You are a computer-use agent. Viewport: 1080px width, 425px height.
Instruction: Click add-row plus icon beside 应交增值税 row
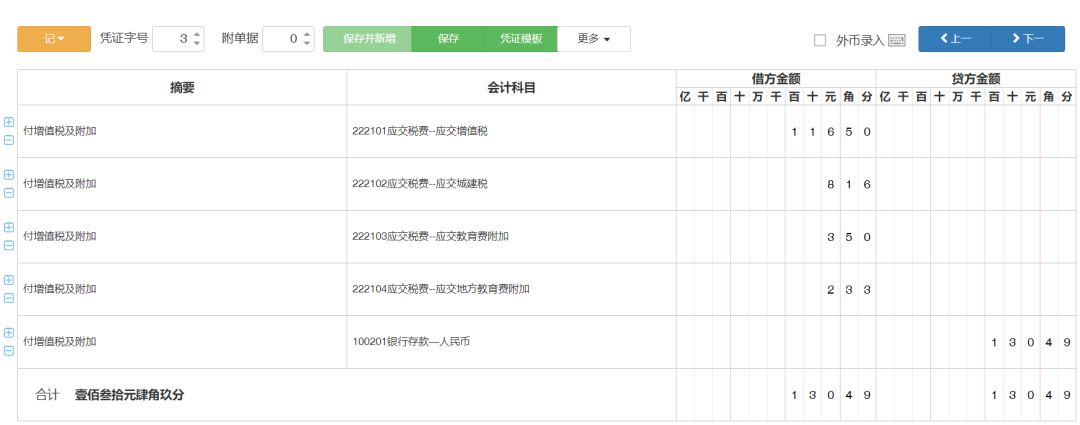point(9,122)
